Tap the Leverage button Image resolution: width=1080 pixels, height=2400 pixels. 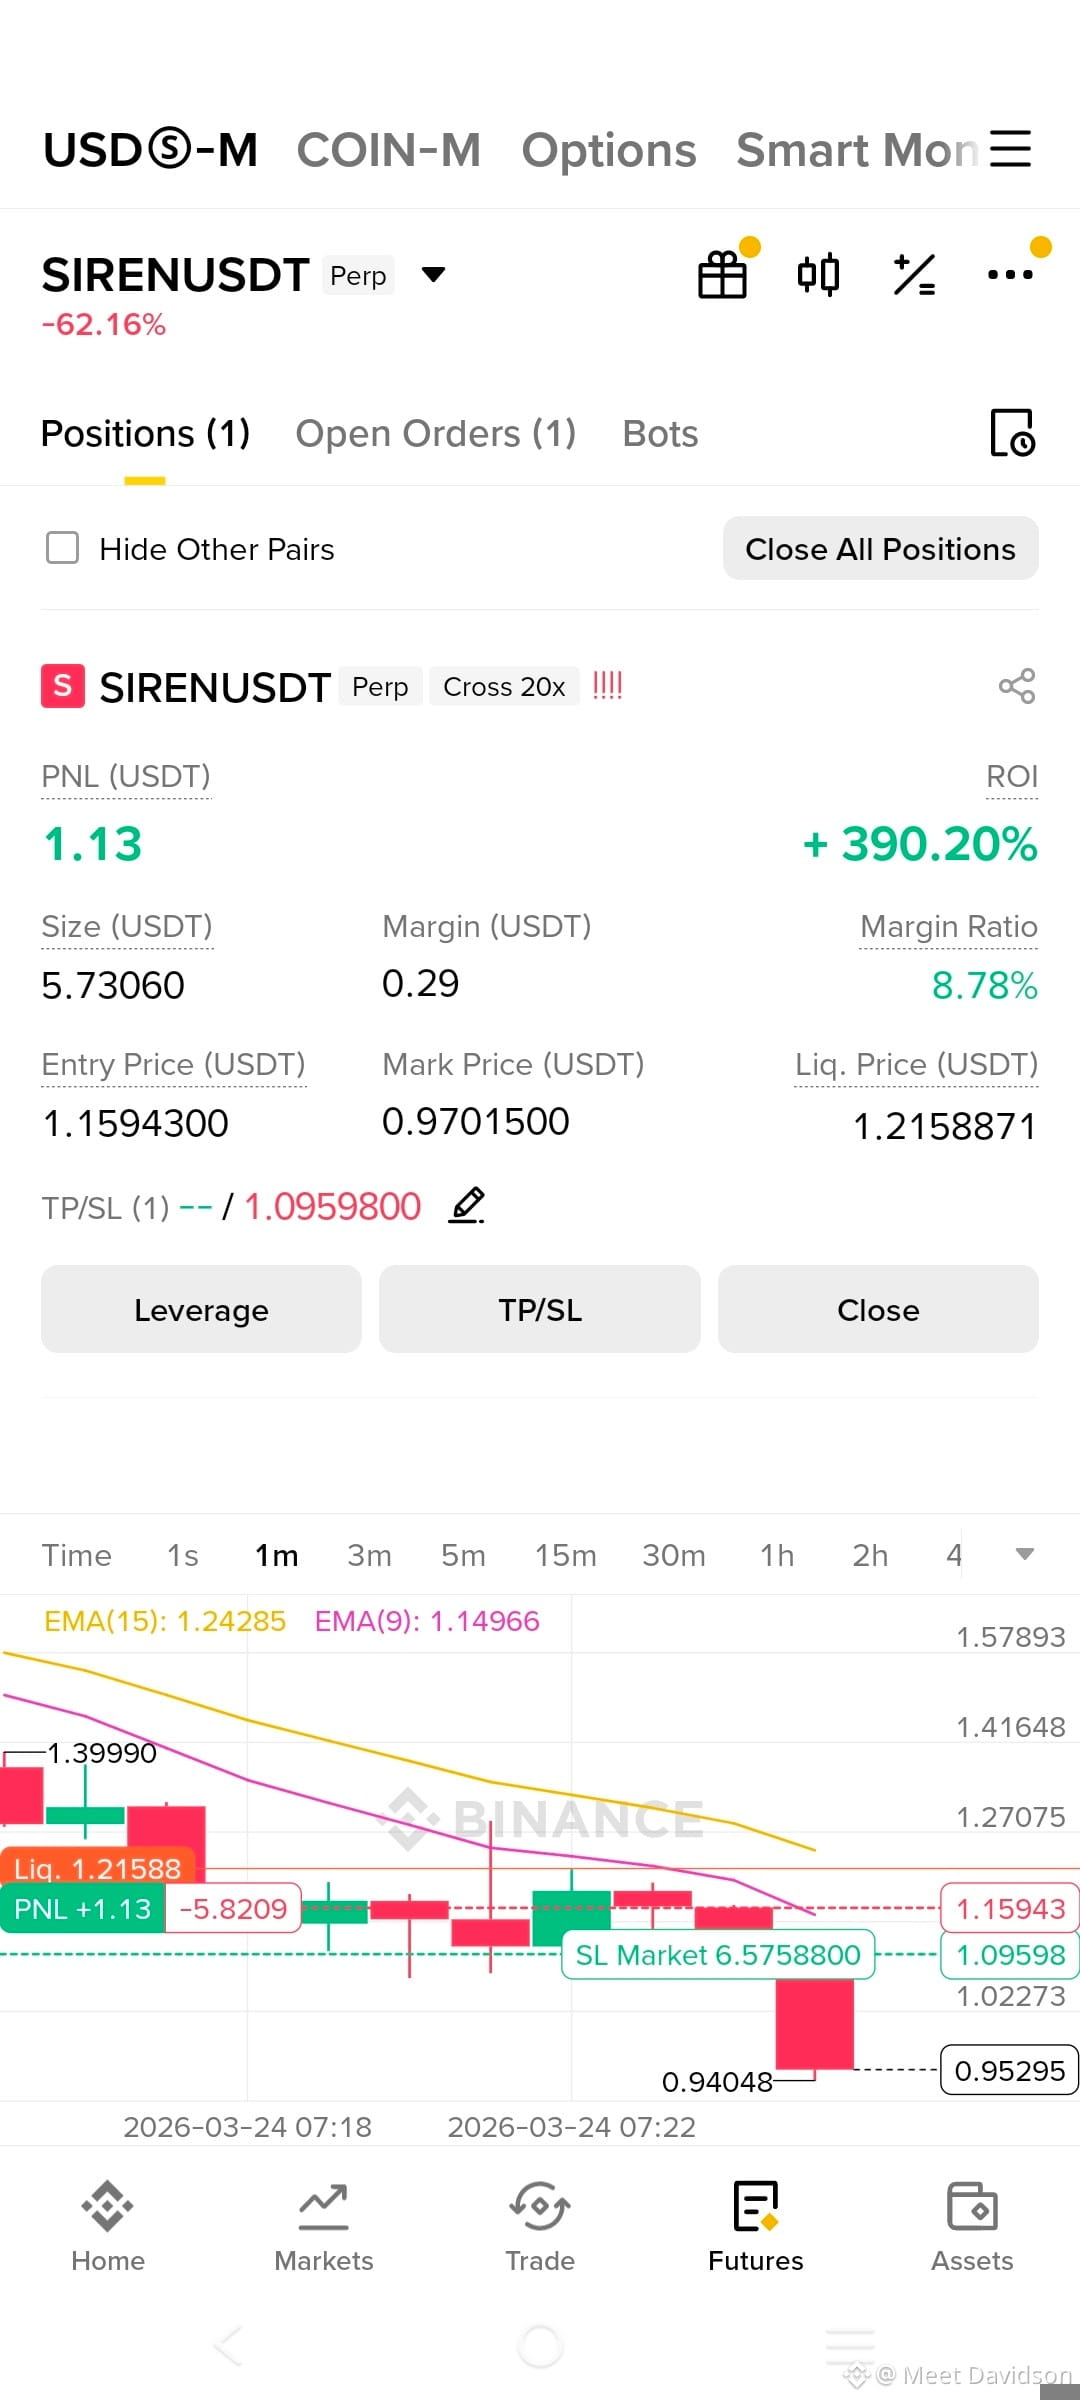201,1309
